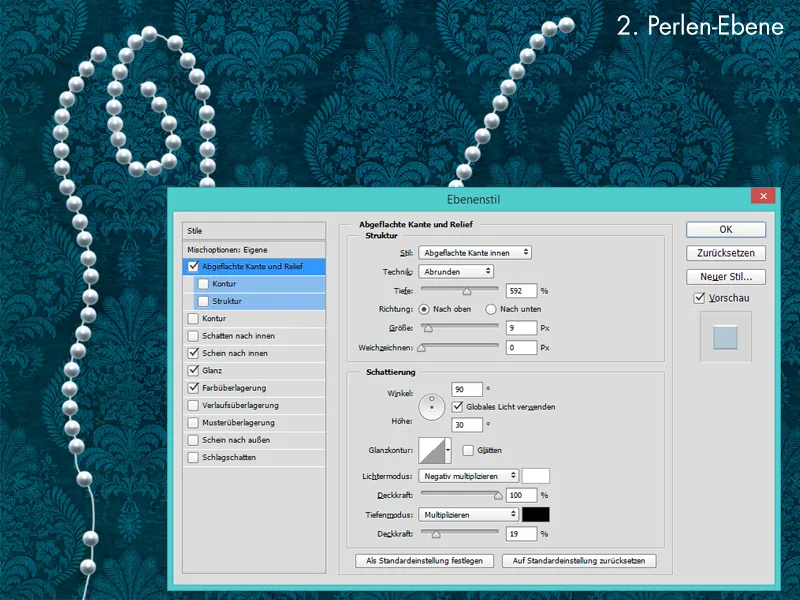Open the Stile list entry
Image resolution: width=800 pixels, height=600 pixels.
click(254, 231)
